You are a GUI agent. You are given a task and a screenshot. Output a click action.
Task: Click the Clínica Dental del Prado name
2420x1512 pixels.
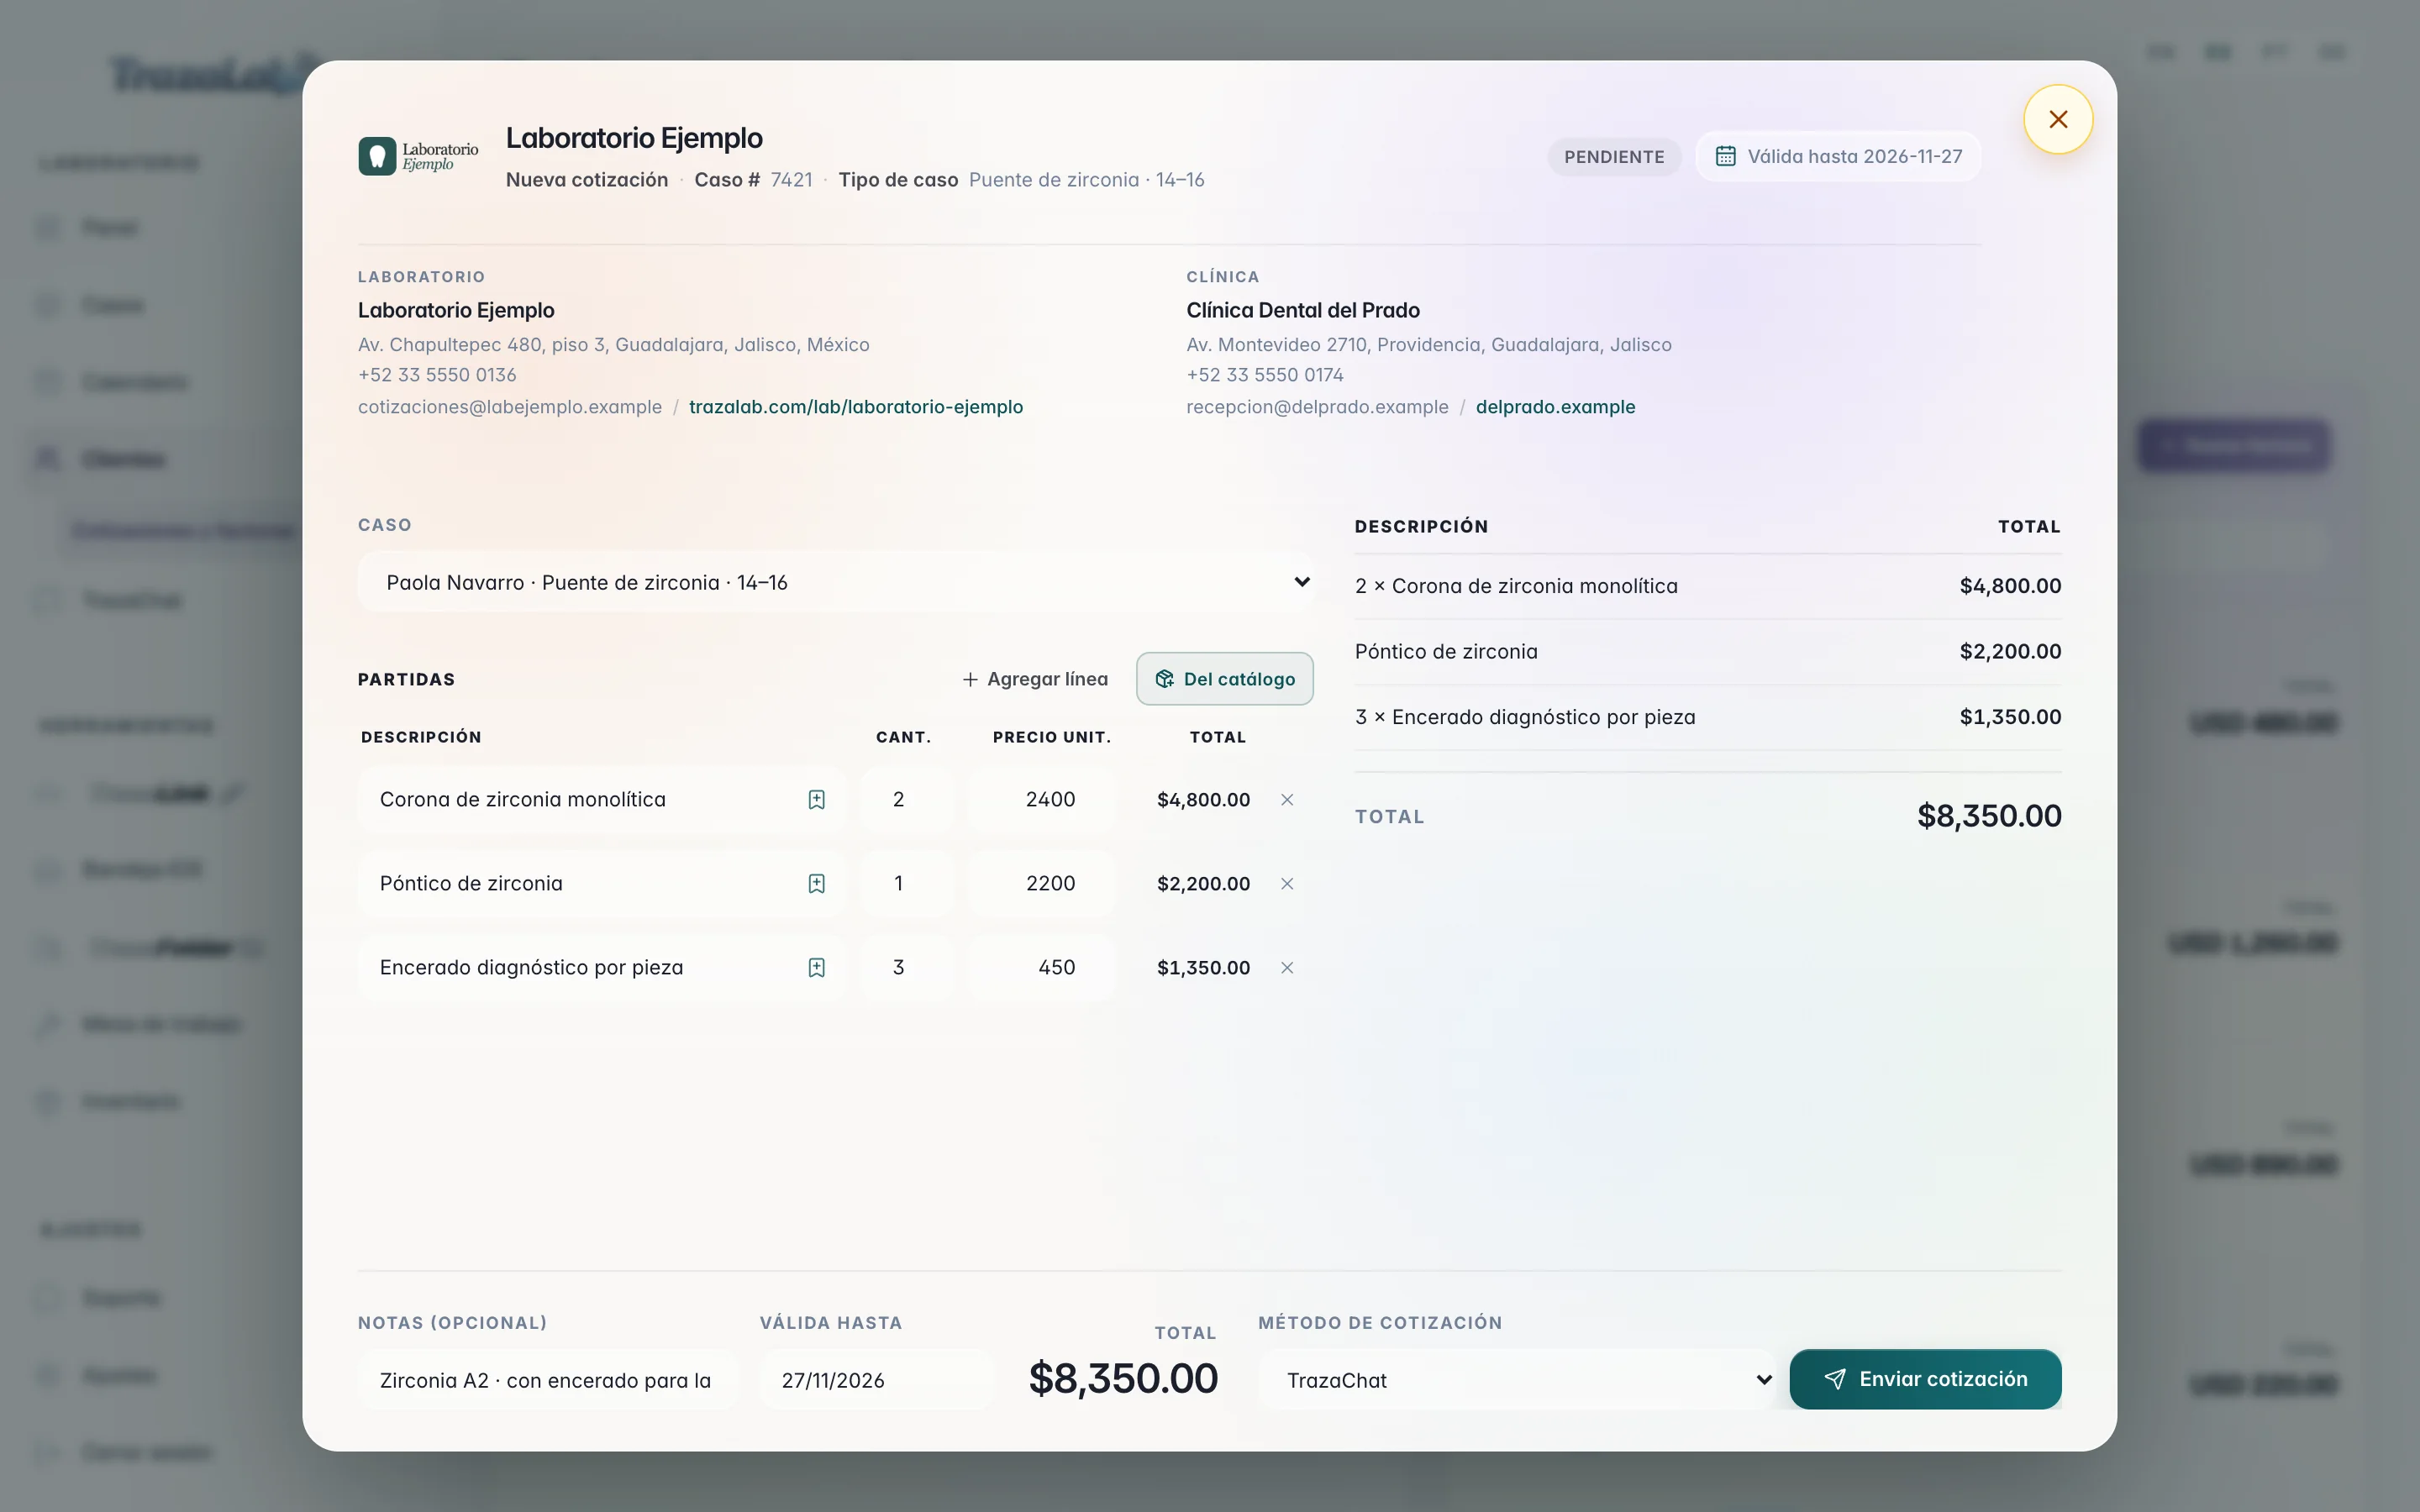(x=1303, y=311)
